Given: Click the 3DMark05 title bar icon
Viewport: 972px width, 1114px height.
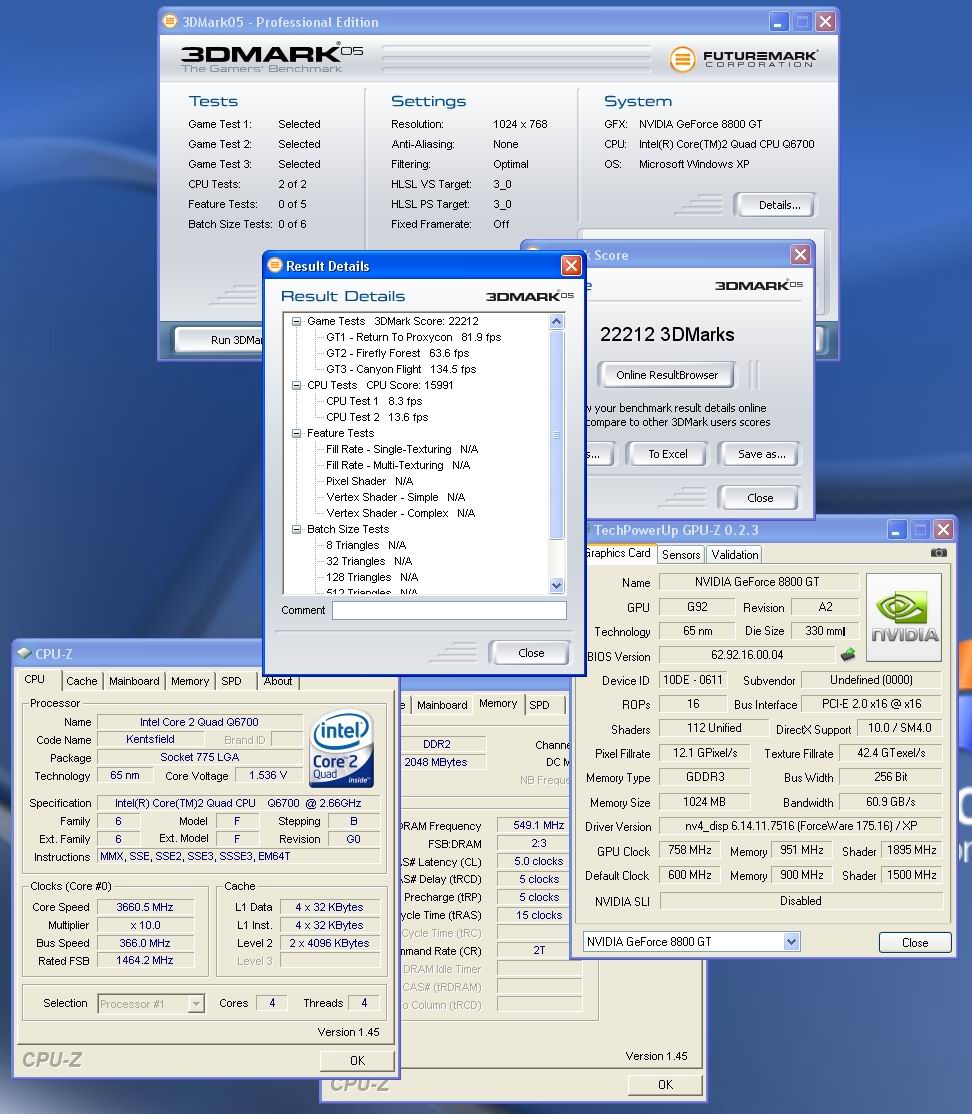Looking at the screenshot, I should pyautogui.click(x=170, y=21).
